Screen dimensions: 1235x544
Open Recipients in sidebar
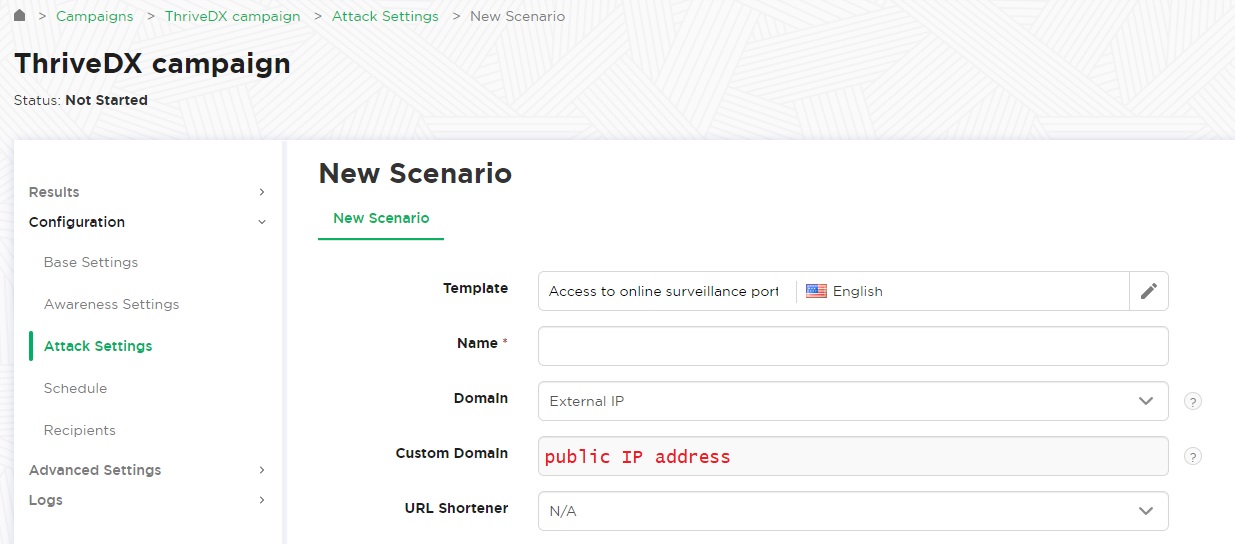tap(80, 430)
